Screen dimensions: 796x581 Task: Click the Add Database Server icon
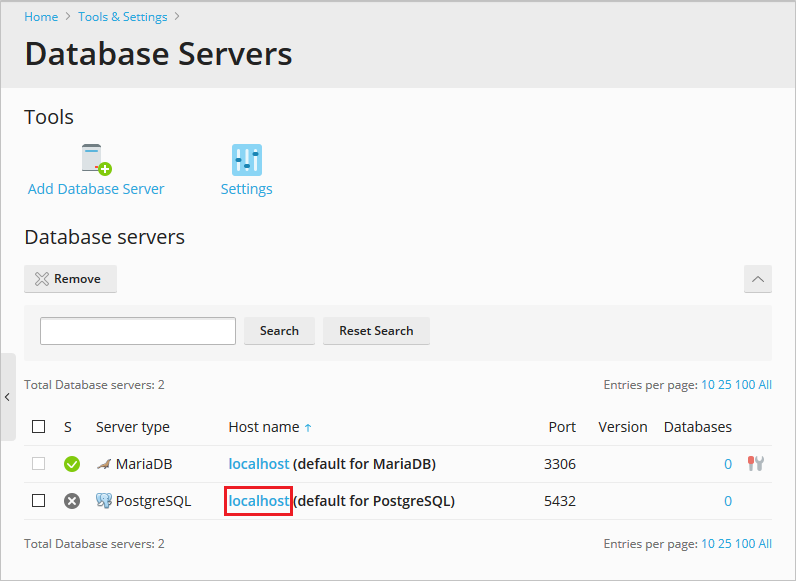[96, 160]
